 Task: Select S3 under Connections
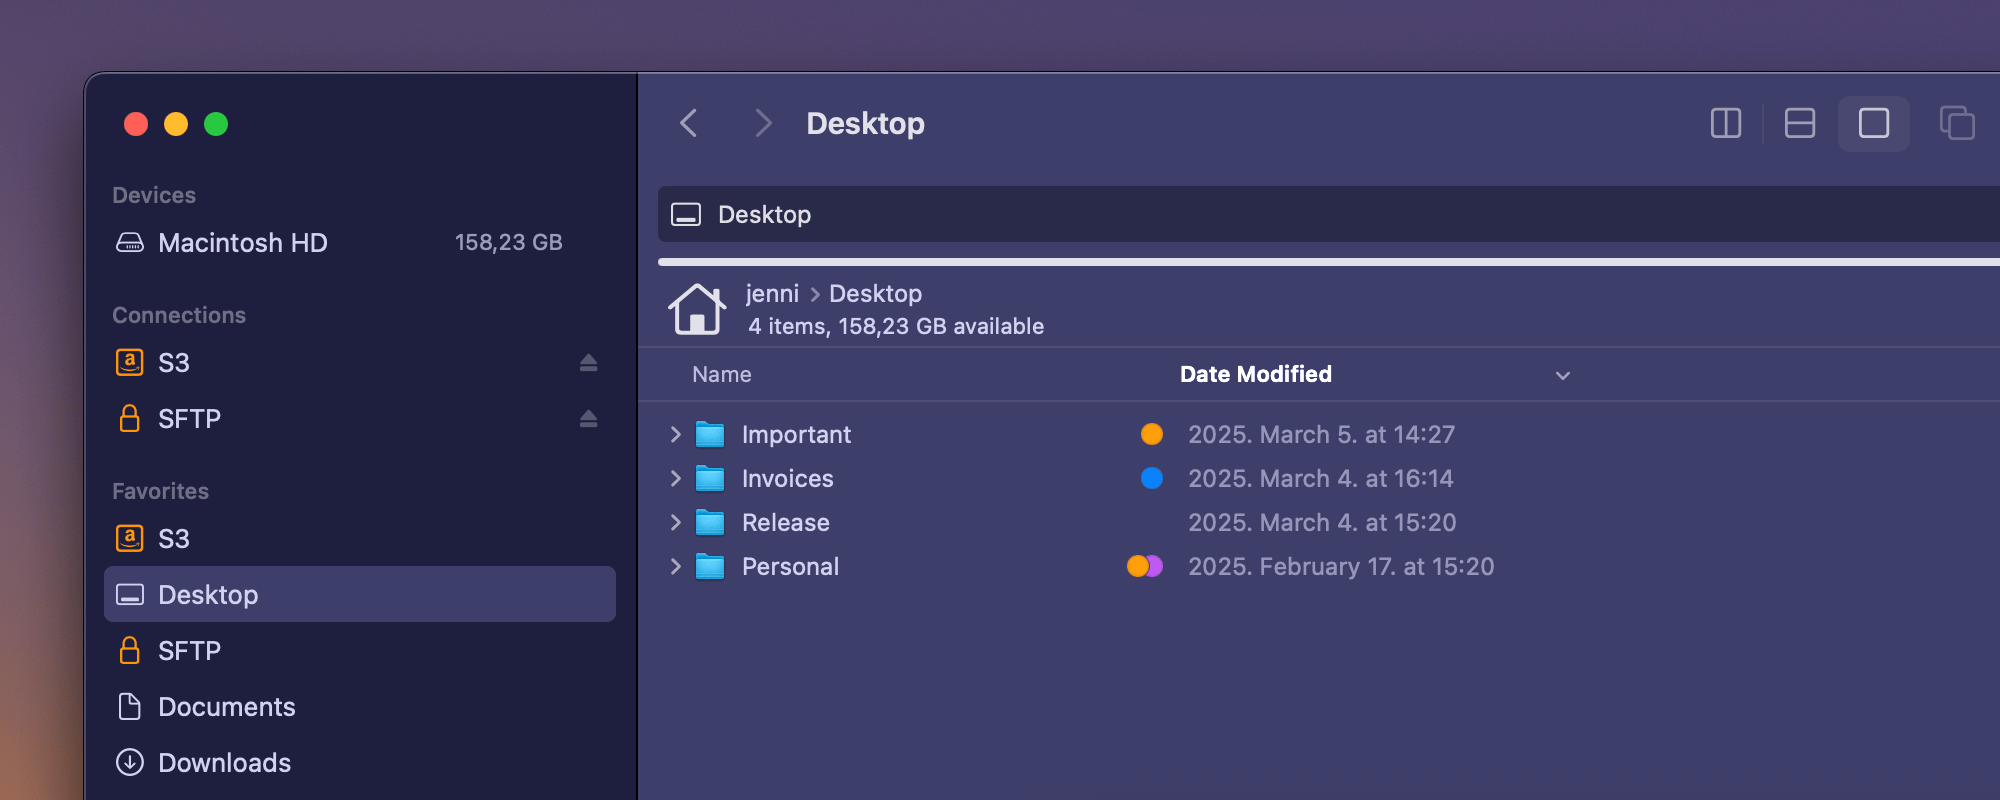360,363
